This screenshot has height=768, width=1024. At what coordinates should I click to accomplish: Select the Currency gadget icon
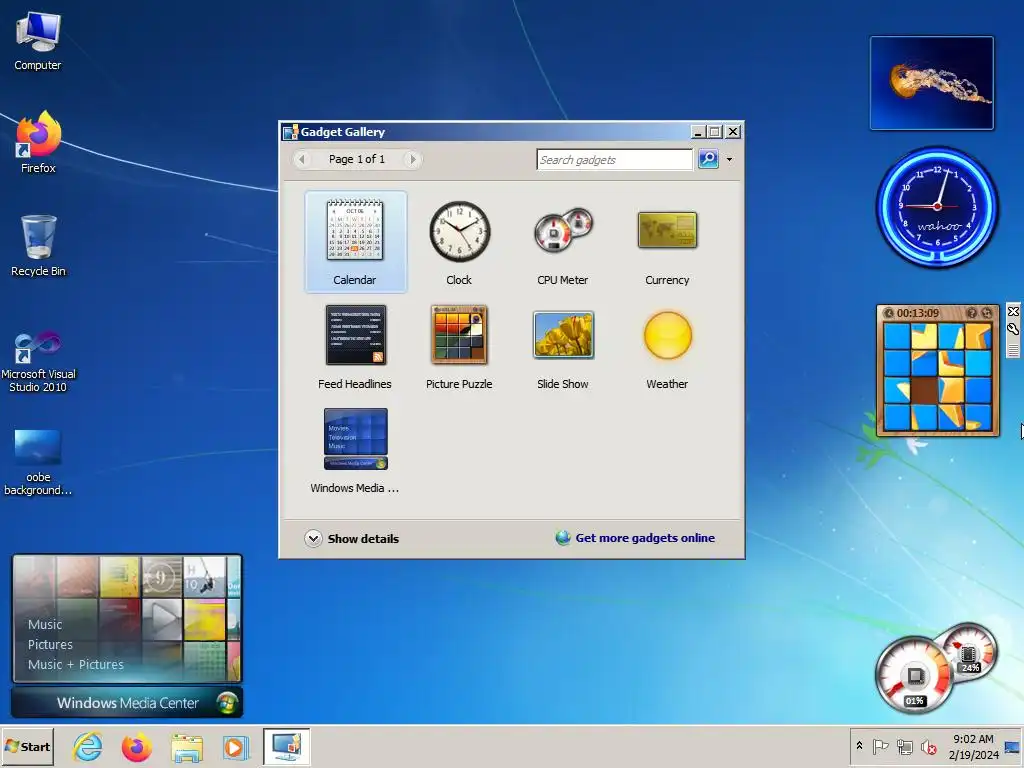point(667,230)
